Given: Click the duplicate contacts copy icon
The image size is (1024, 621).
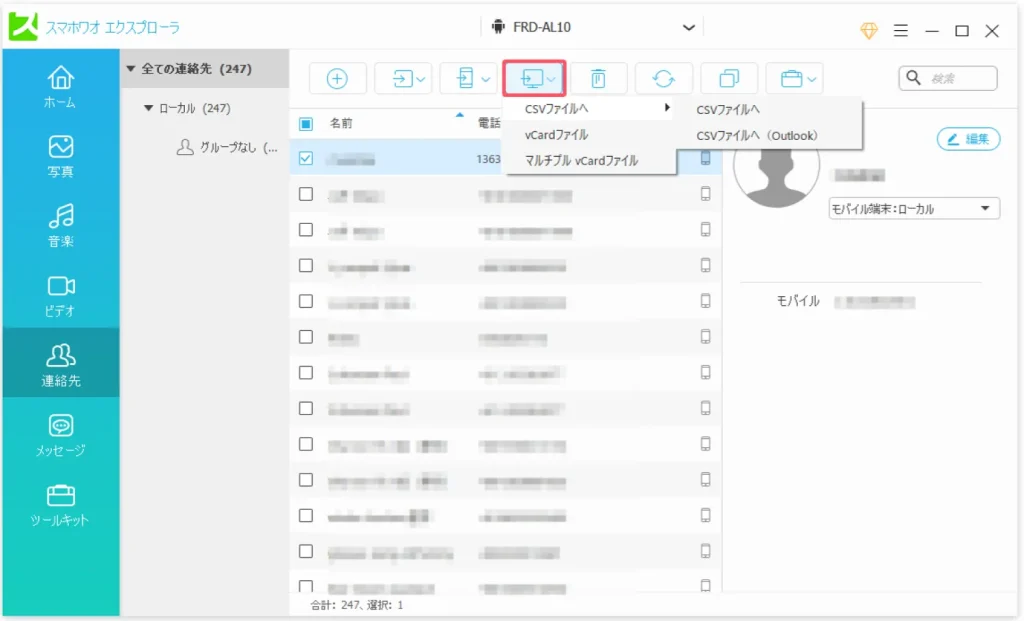Looking at the screenshot, I should (728, 79).
